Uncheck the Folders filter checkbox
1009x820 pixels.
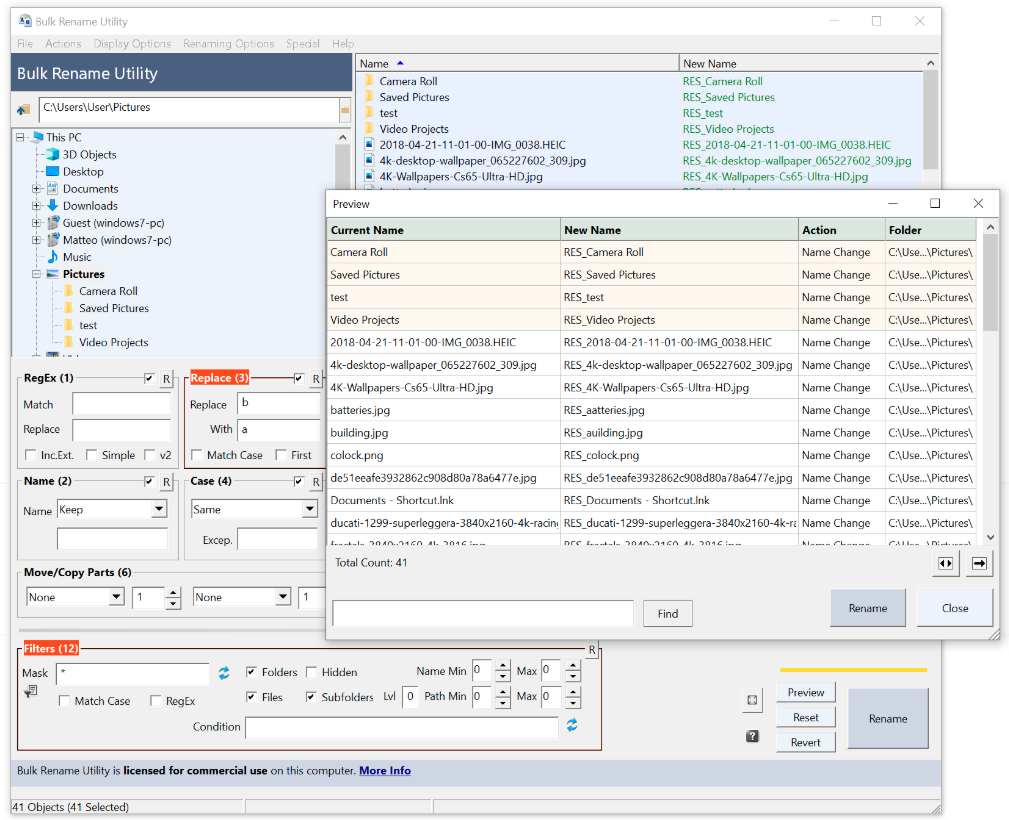coord(251,672)
